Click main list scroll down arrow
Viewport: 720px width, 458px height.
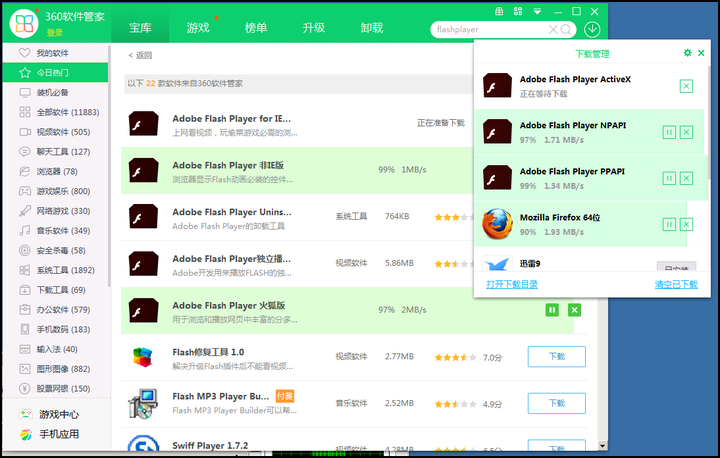pyautogui.click(x=602, y=446)
